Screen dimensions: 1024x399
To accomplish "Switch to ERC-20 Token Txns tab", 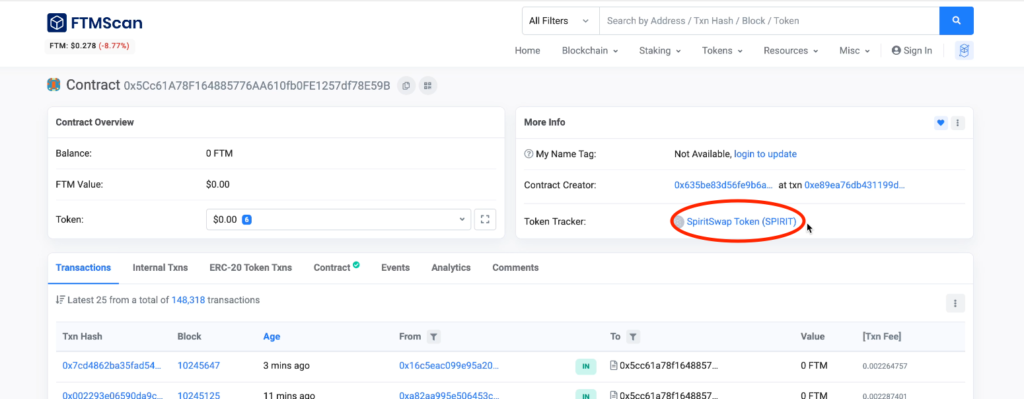I will click(251, 268).
